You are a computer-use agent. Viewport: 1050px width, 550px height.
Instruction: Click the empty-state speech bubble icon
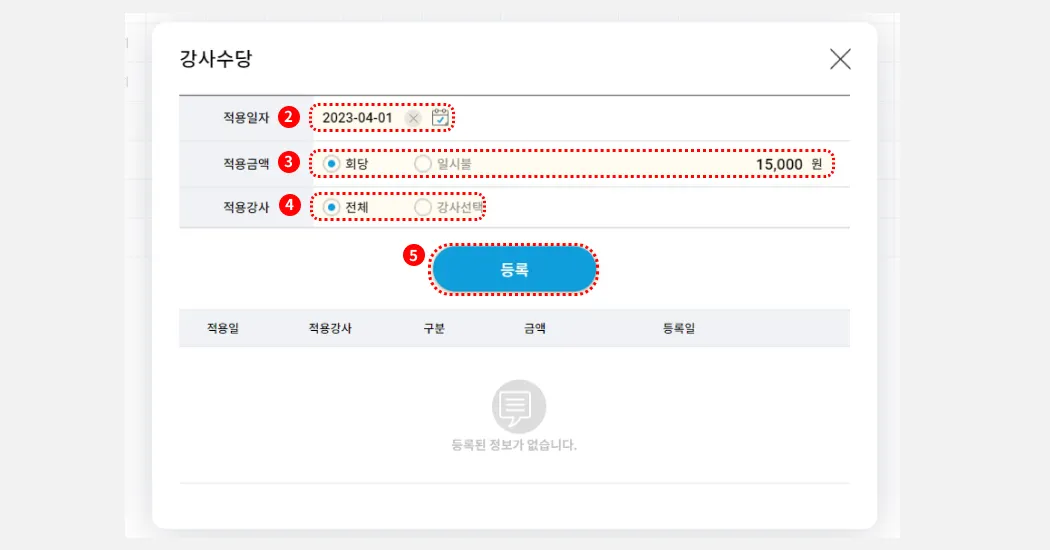pyautogui.click(x=518, y=406)
